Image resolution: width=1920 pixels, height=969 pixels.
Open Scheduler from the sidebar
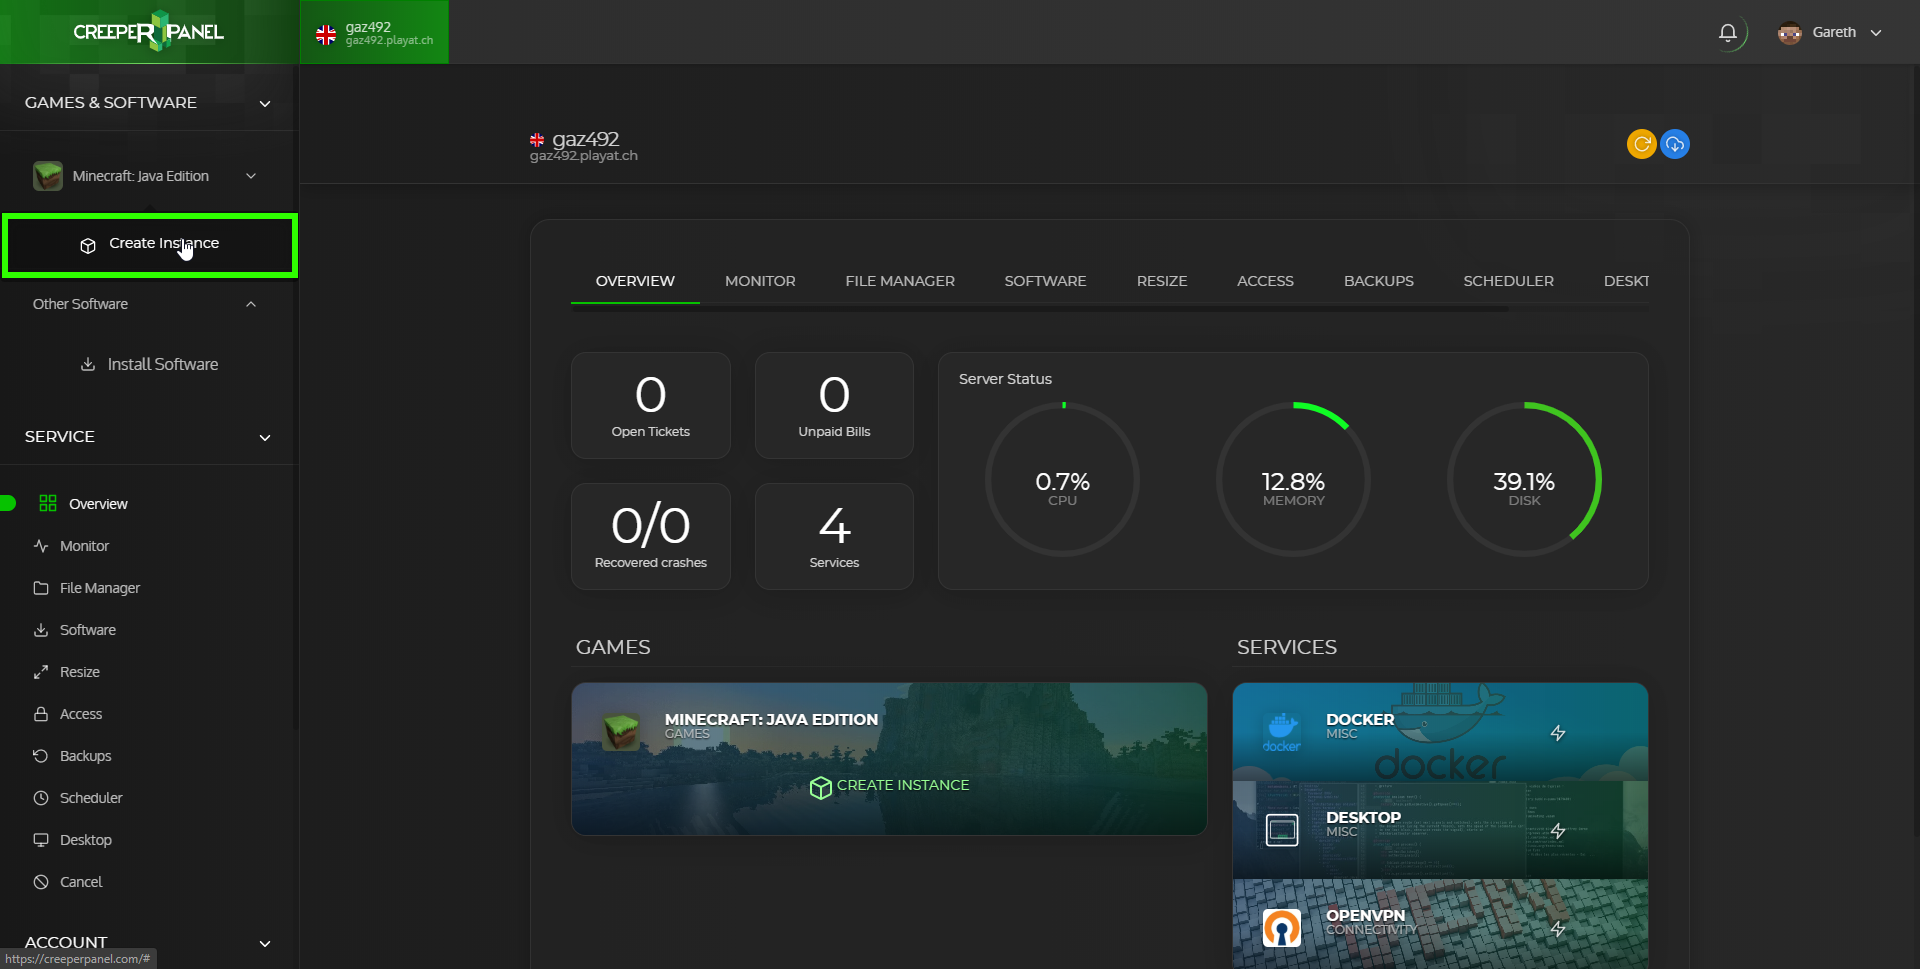click(91, 798)
